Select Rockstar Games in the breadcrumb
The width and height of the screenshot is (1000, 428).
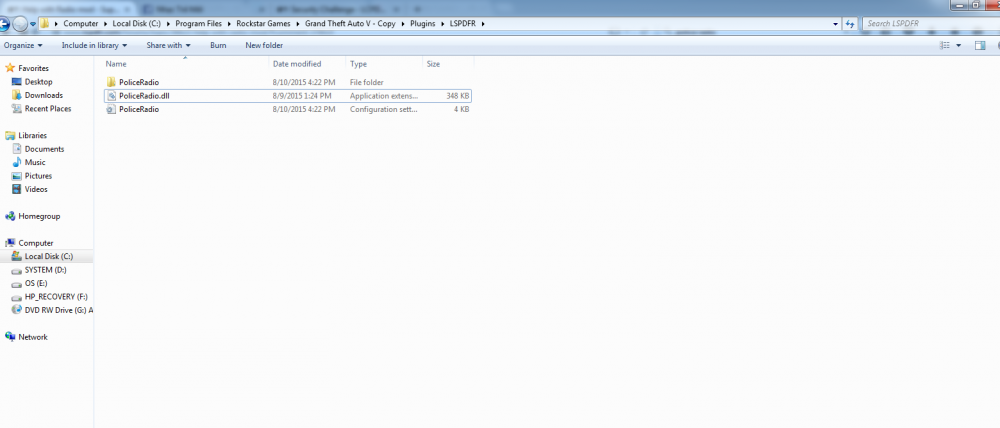pos(263,24)
